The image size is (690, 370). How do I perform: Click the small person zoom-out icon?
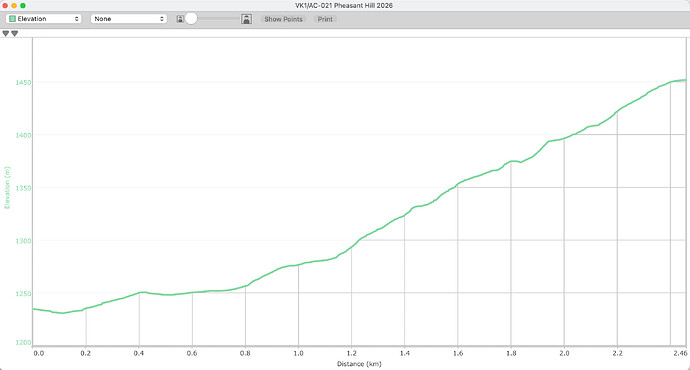coord(180,19)
